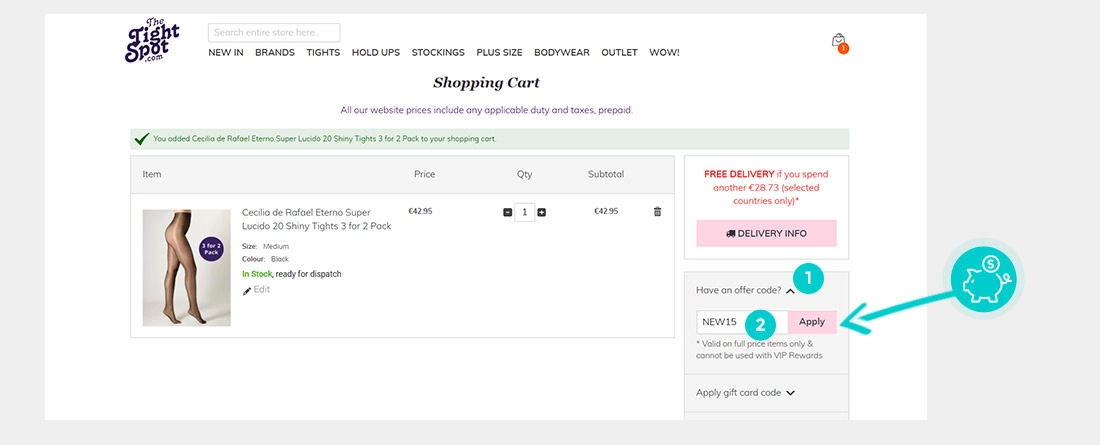This screenshot has height=445, width=1100.
Task: Open the OUTLET menu
Action: point(619,53)
